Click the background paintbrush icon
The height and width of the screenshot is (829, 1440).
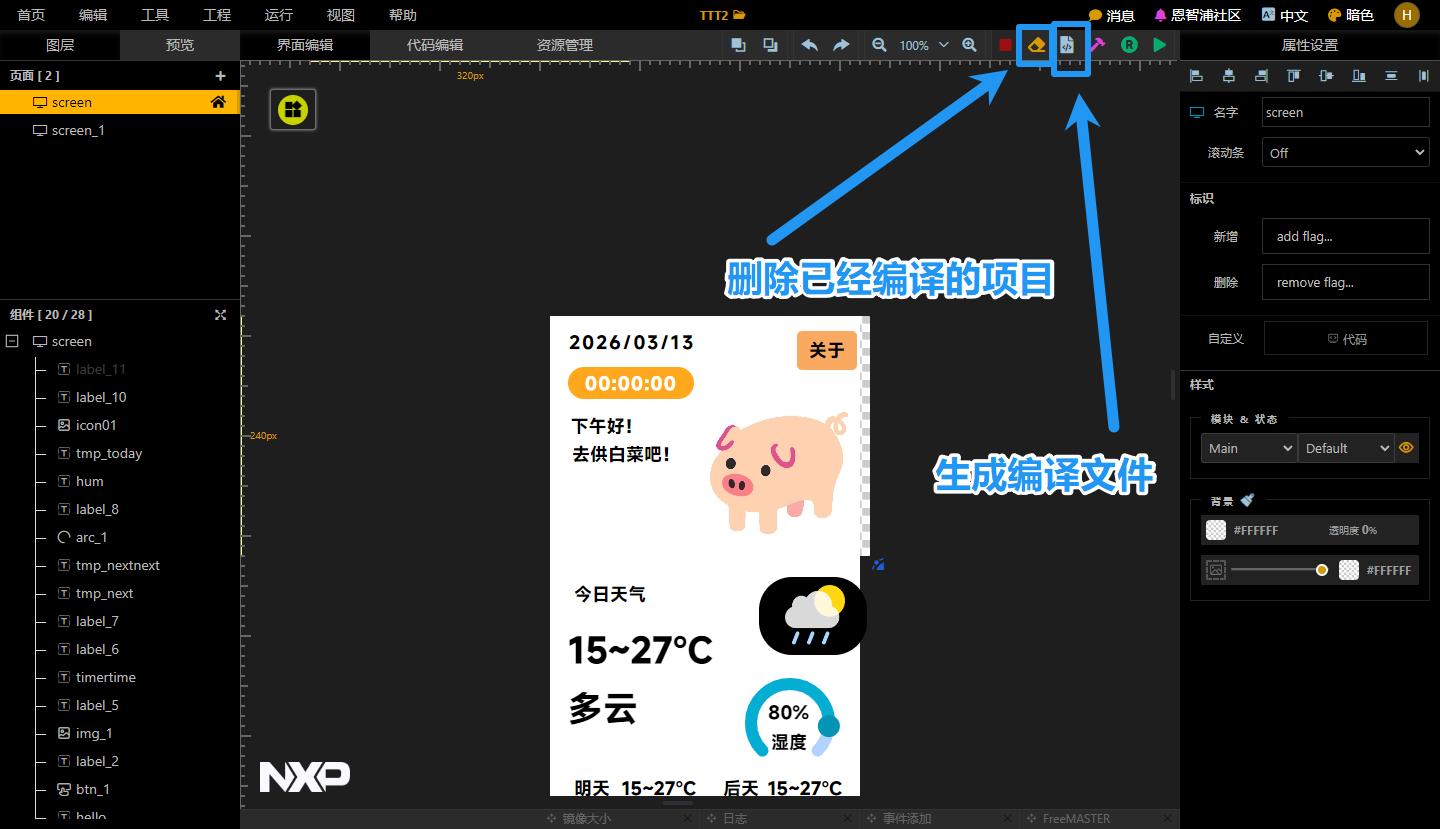[1247, 500]
